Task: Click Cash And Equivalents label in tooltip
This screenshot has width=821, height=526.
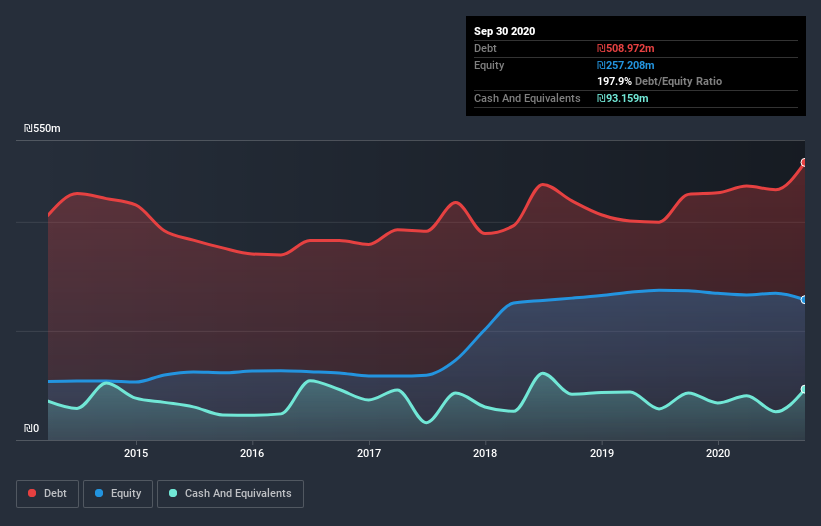Action: coord(527,98)
